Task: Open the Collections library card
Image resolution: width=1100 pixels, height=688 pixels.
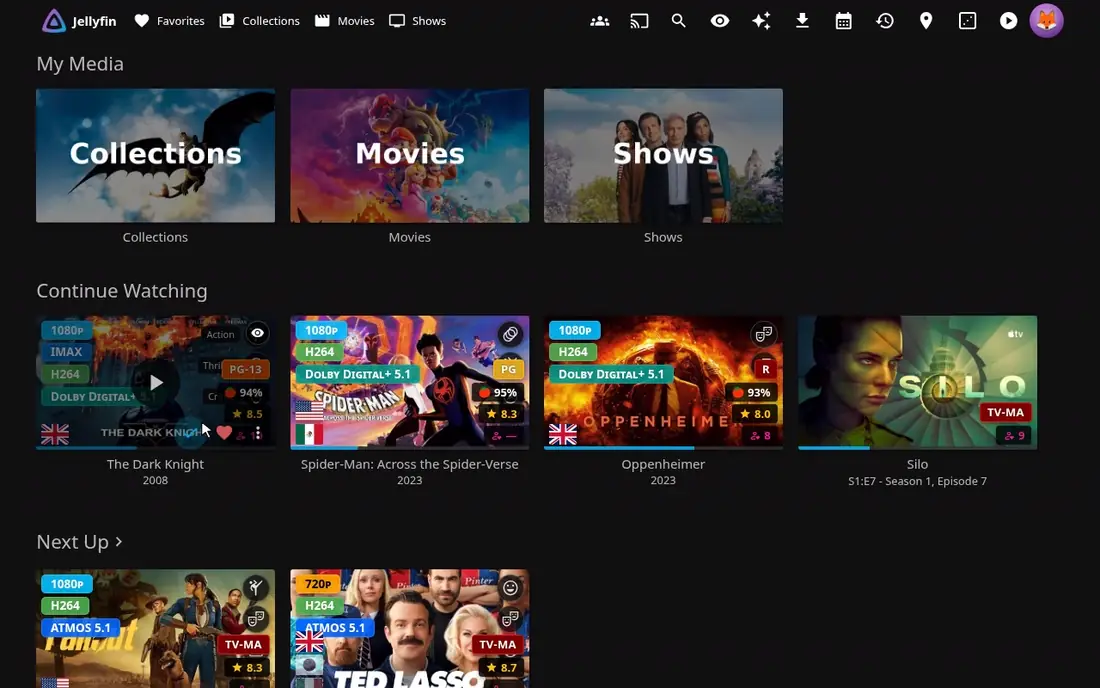Action: 156,155
